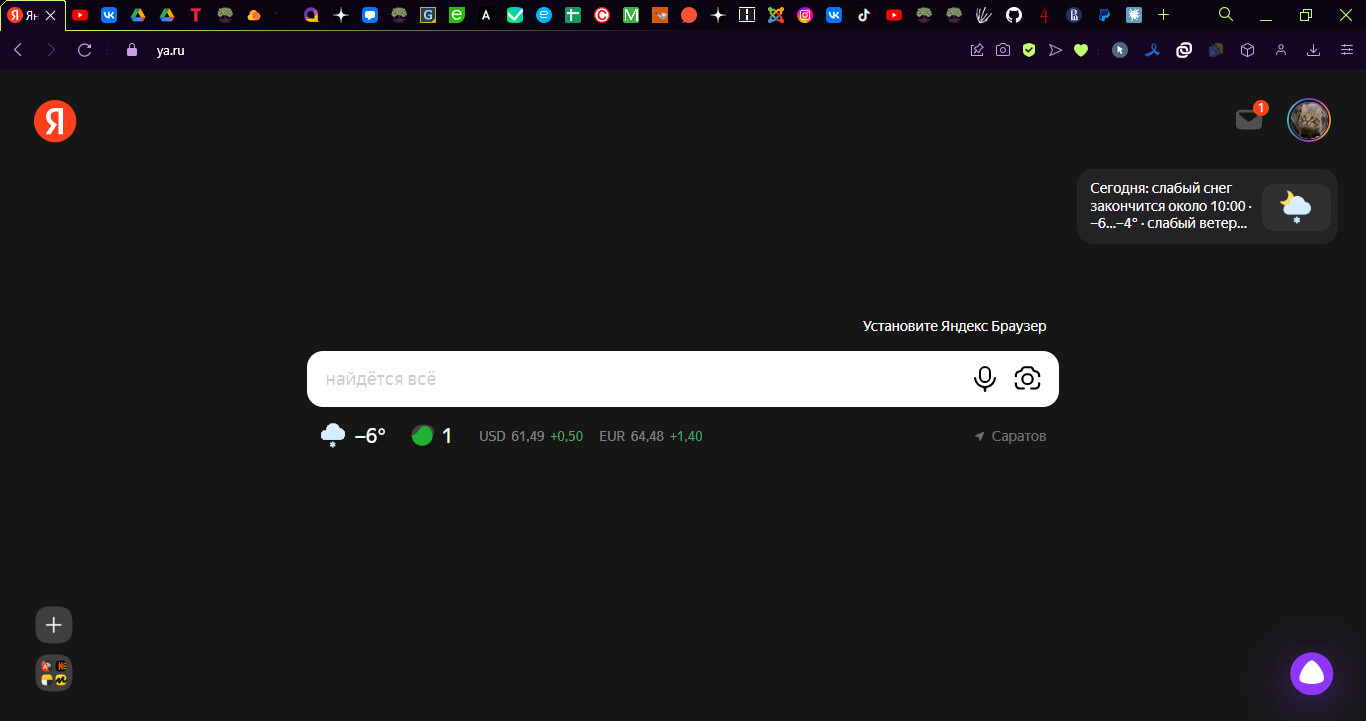Viewport: 1366px width, 721px height.
Task: Switch to the orange cloud tab
Action: click(x=254, y=15)
